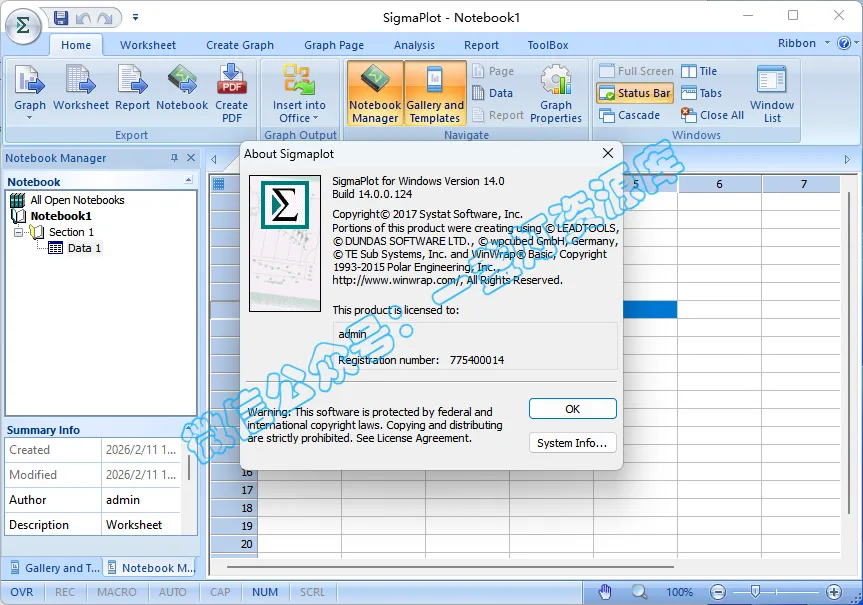Close All windows from ribbon
This screenshot has width=863, height=605.
tap(712, 115)
